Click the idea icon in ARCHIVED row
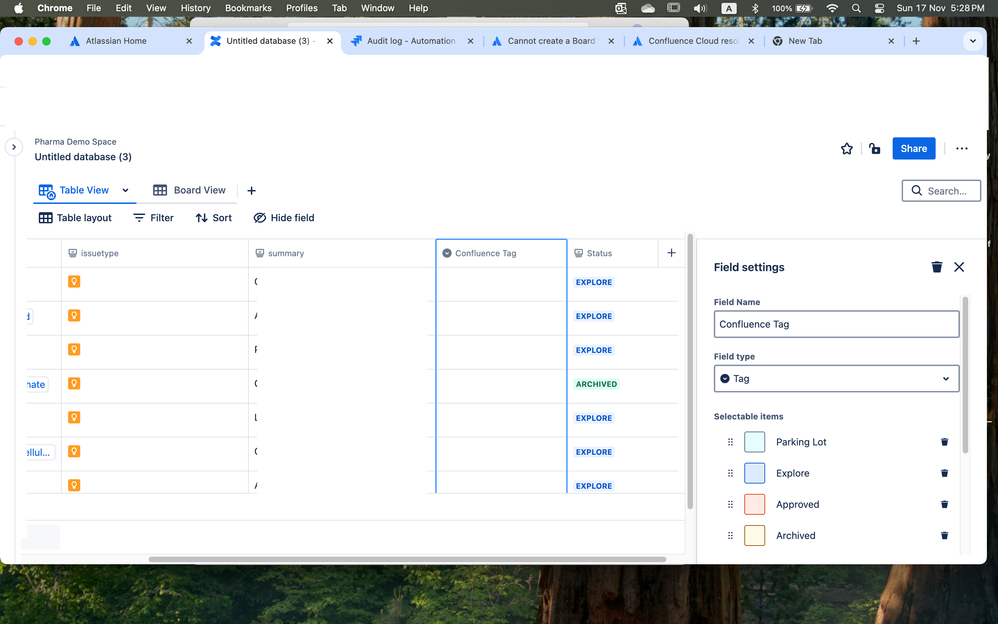This screenshot has width=998, height=624. pyautogui.click(x=74, y=383)
